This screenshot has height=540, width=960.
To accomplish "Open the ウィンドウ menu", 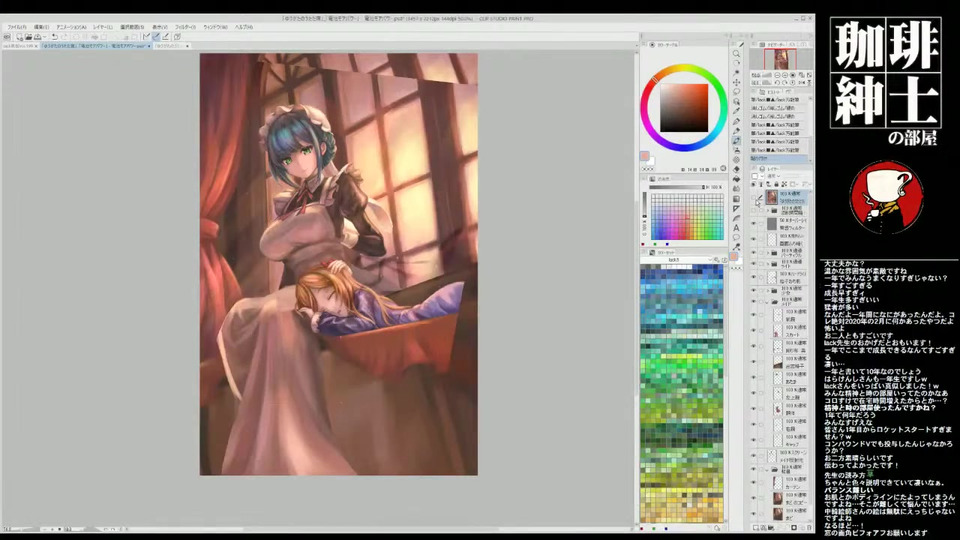I will pos(216,27).
